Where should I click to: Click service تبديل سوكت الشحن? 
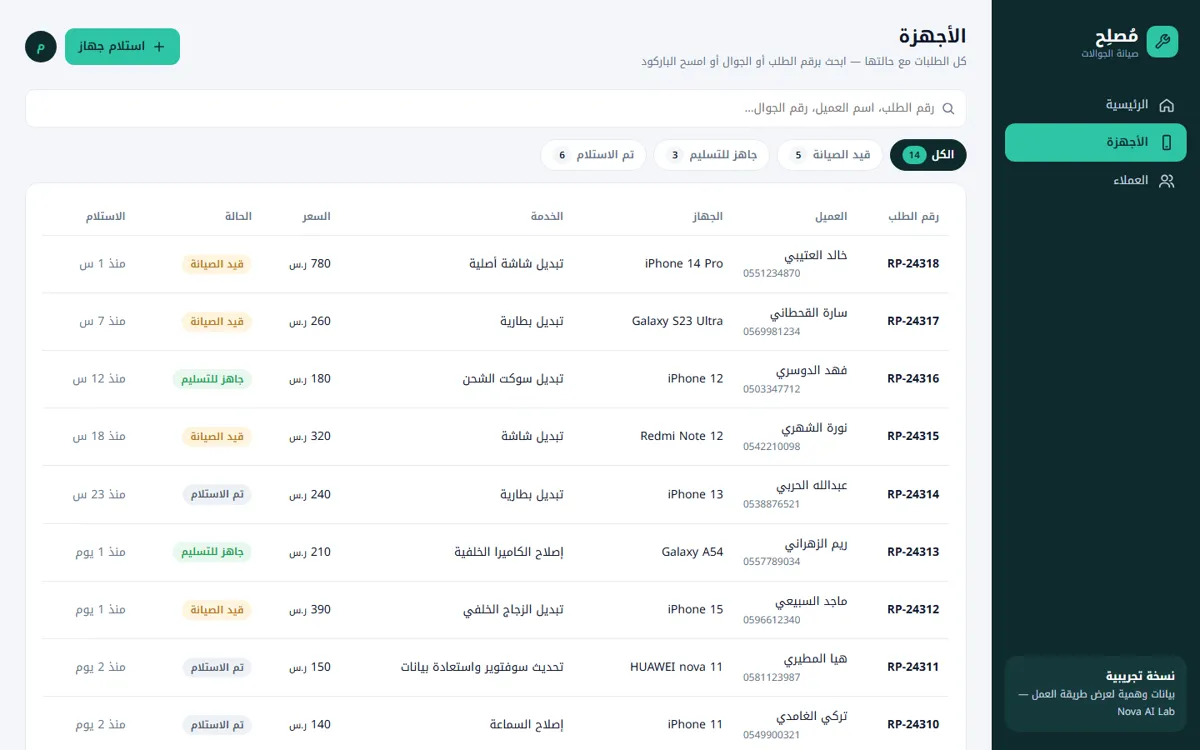point(513,379)
